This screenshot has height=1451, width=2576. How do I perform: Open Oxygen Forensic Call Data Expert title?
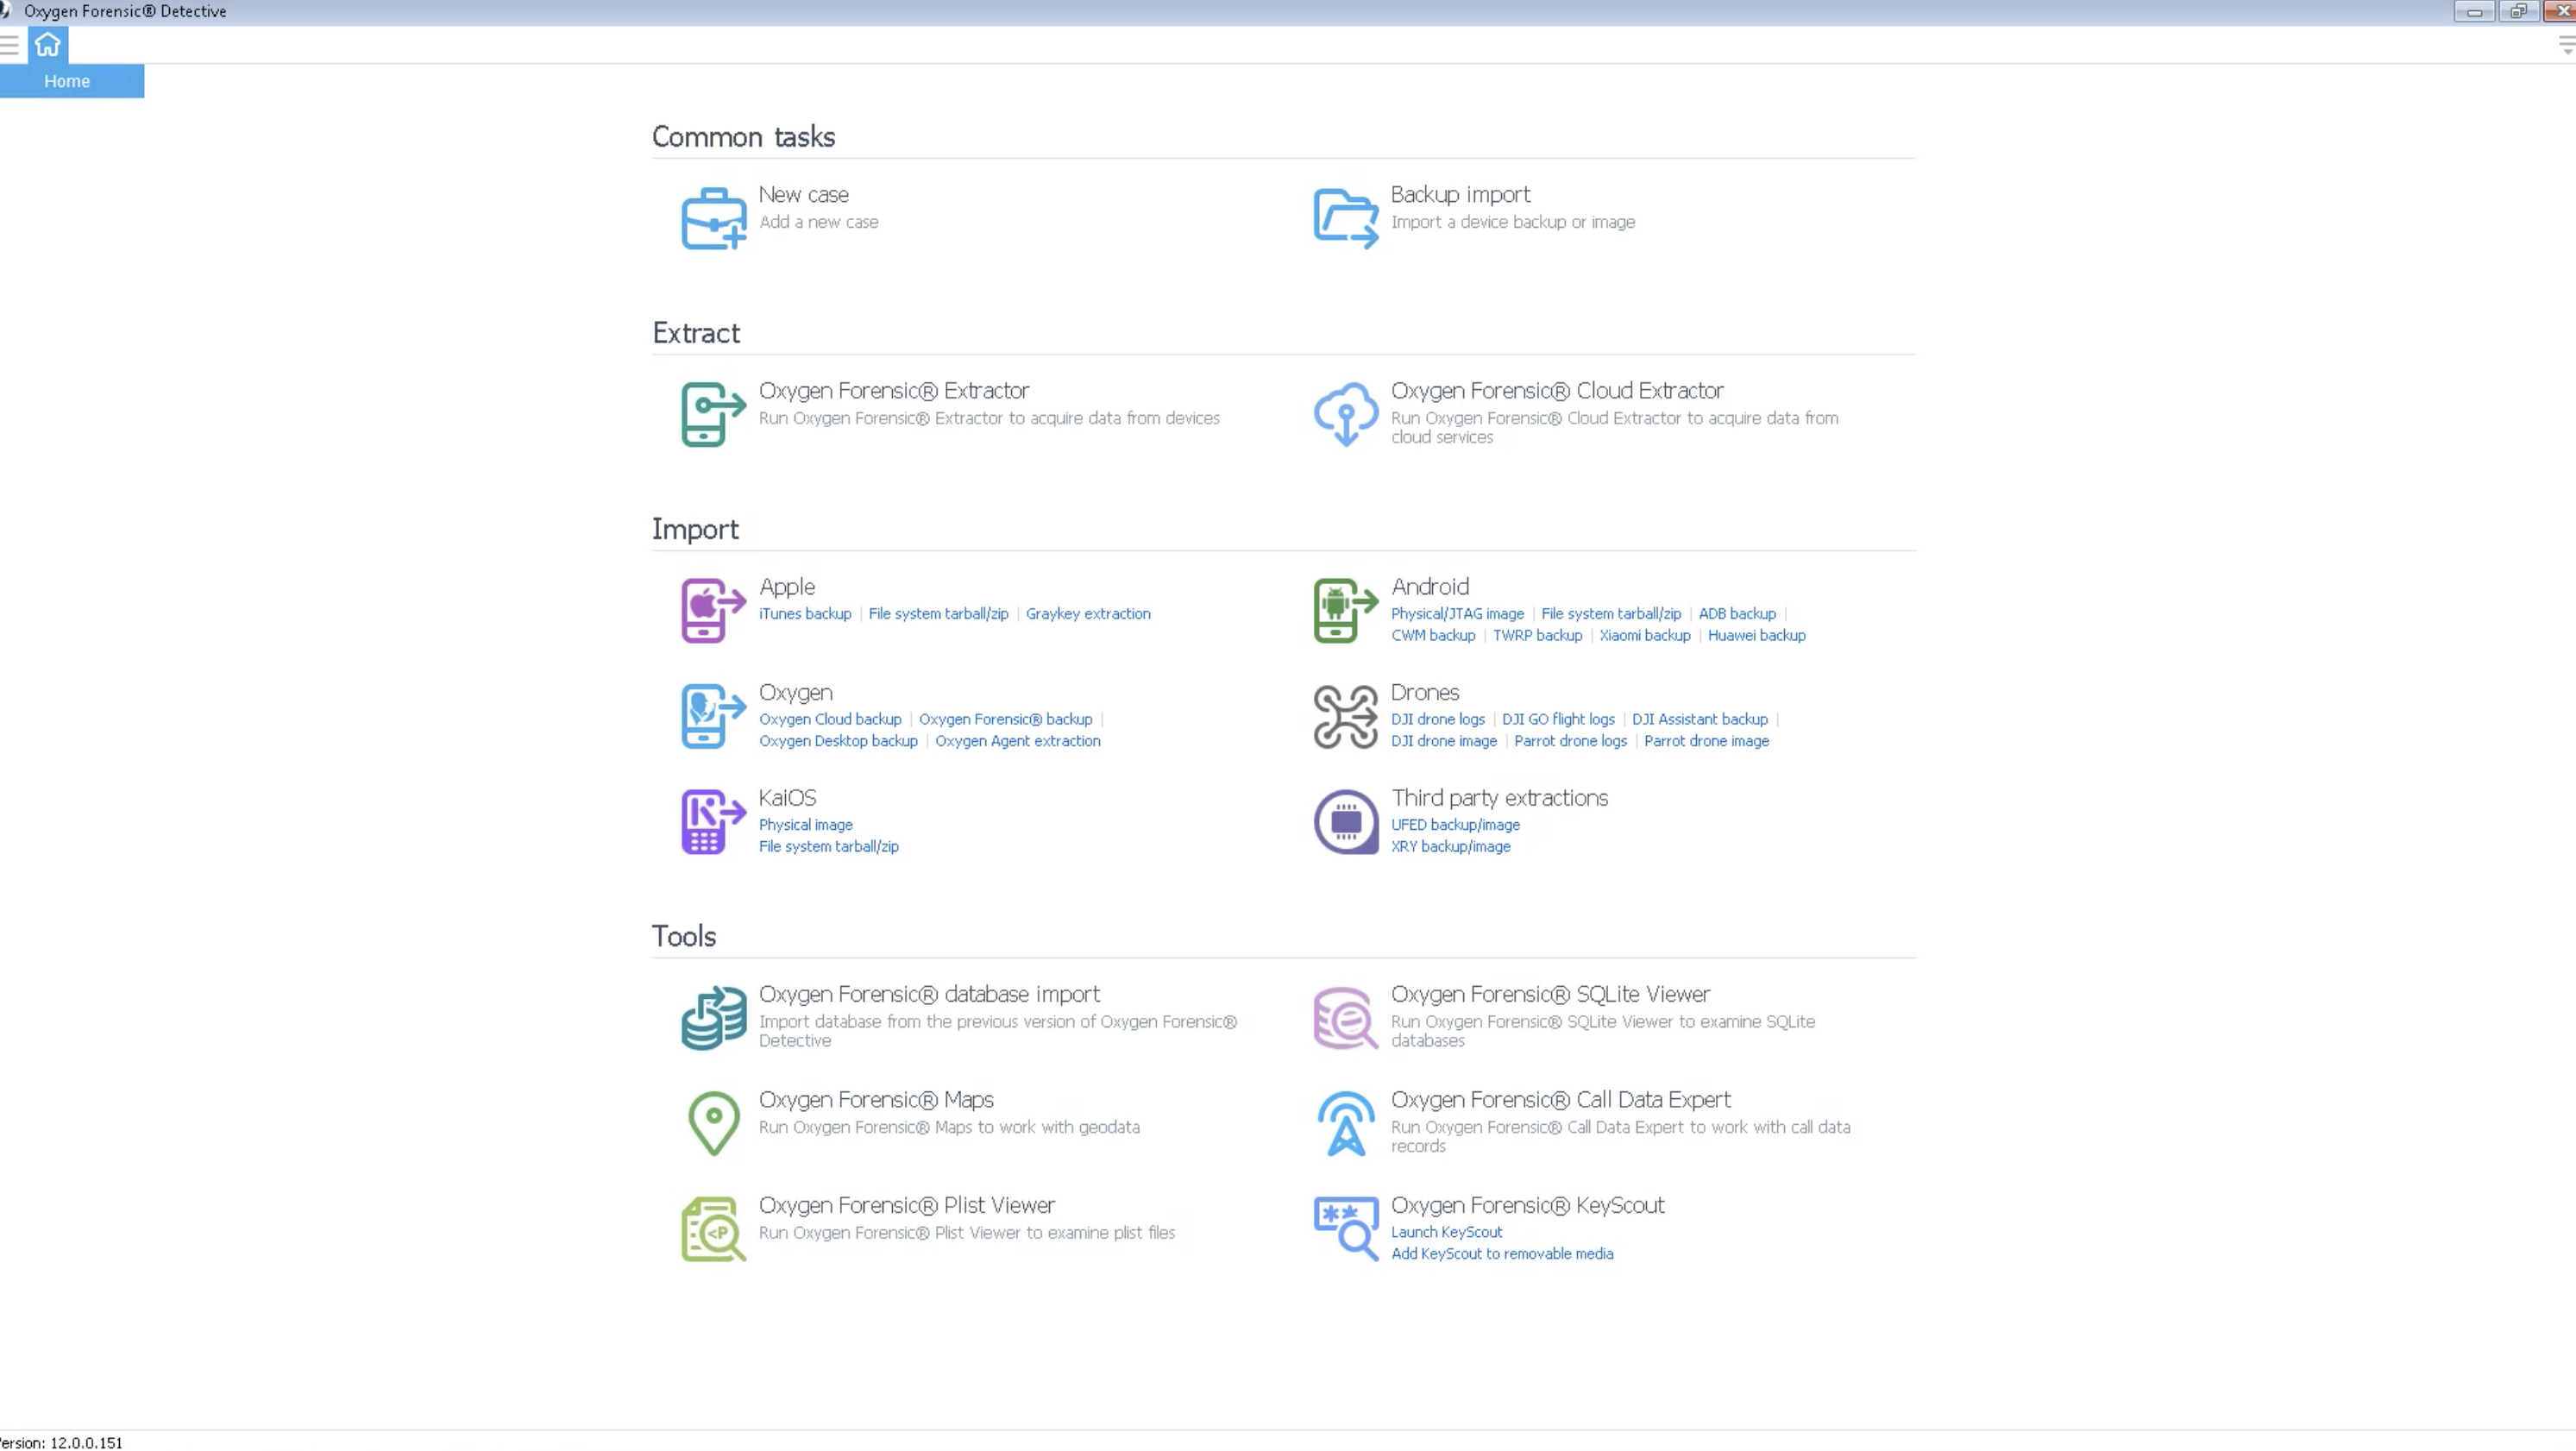(x=1560, y=1100)
